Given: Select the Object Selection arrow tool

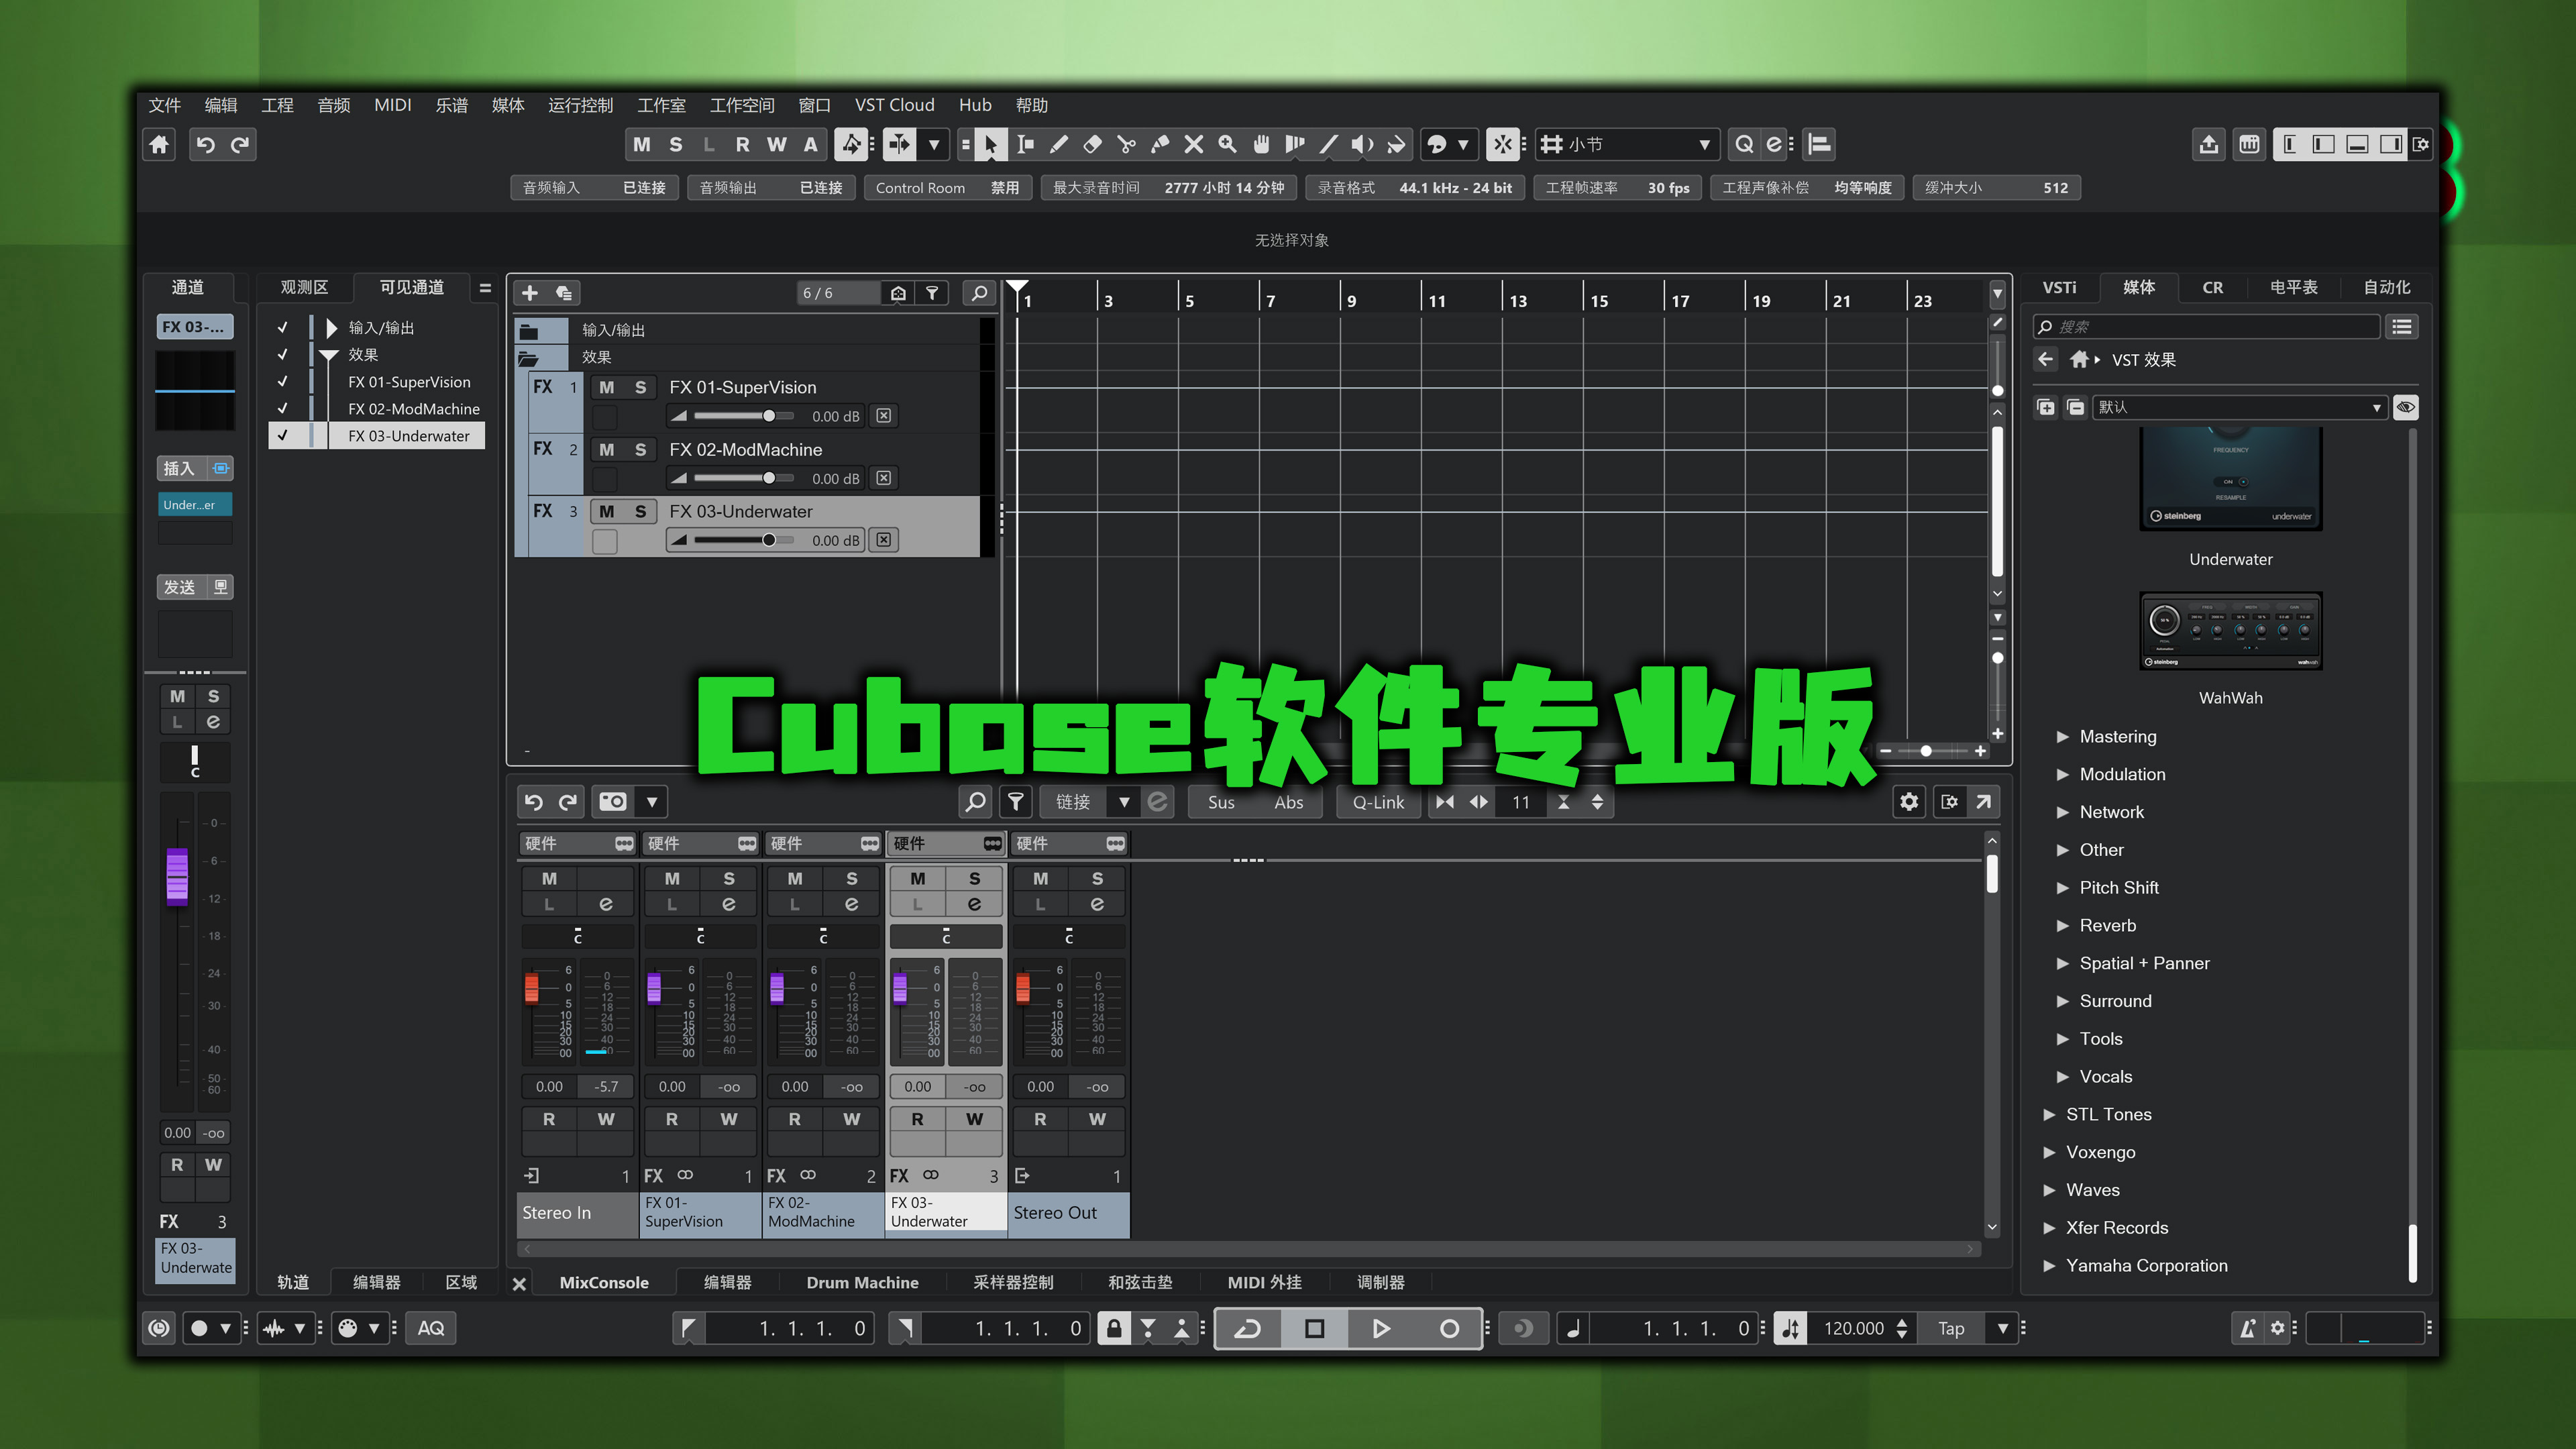Looking at the screenshot, I should tap(990, 144).
